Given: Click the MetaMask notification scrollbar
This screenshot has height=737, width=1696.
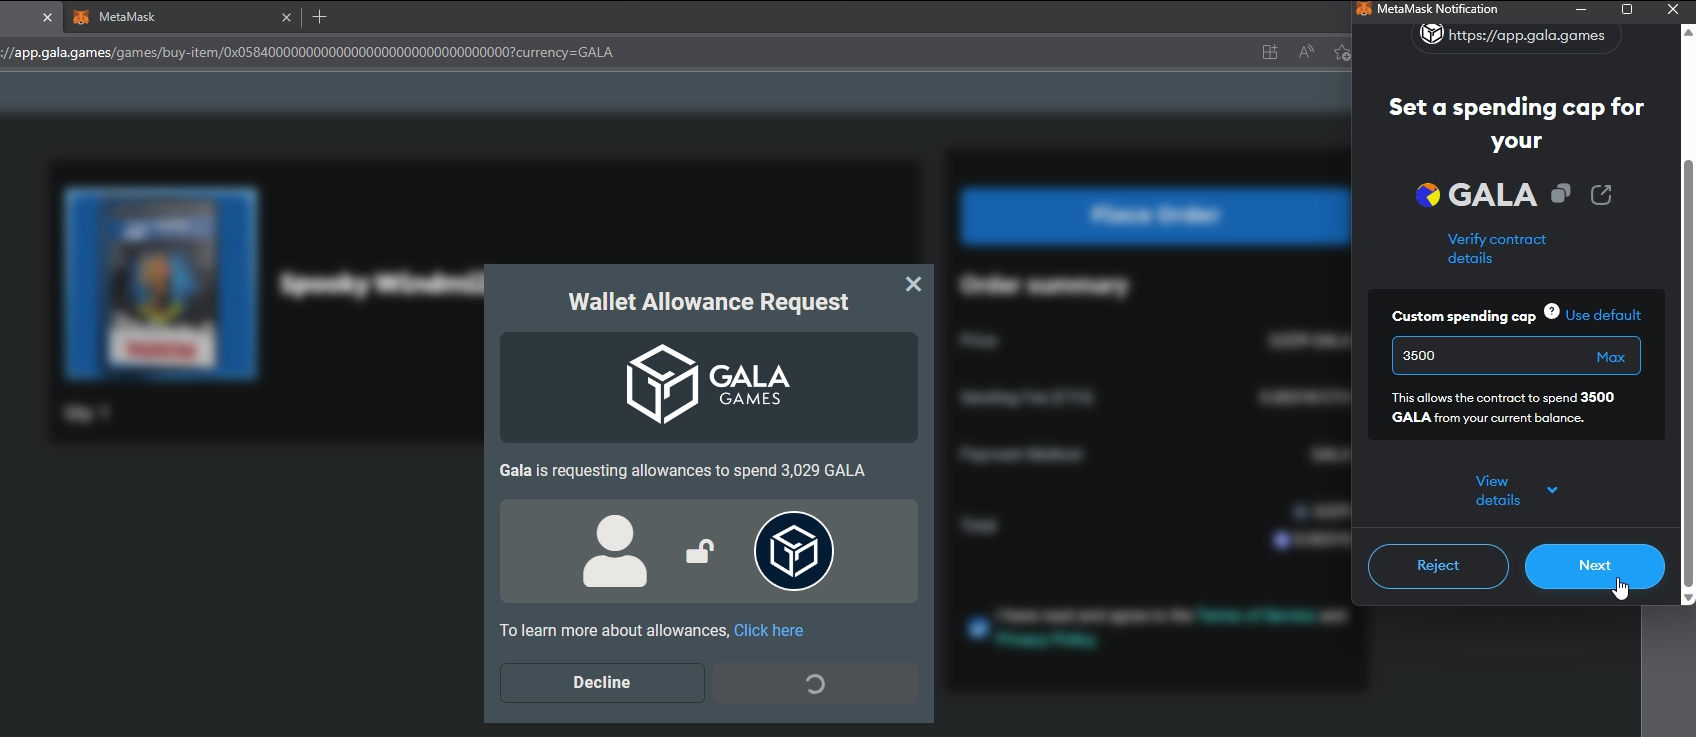Looking at the screenshot, I should [1689, 371].
